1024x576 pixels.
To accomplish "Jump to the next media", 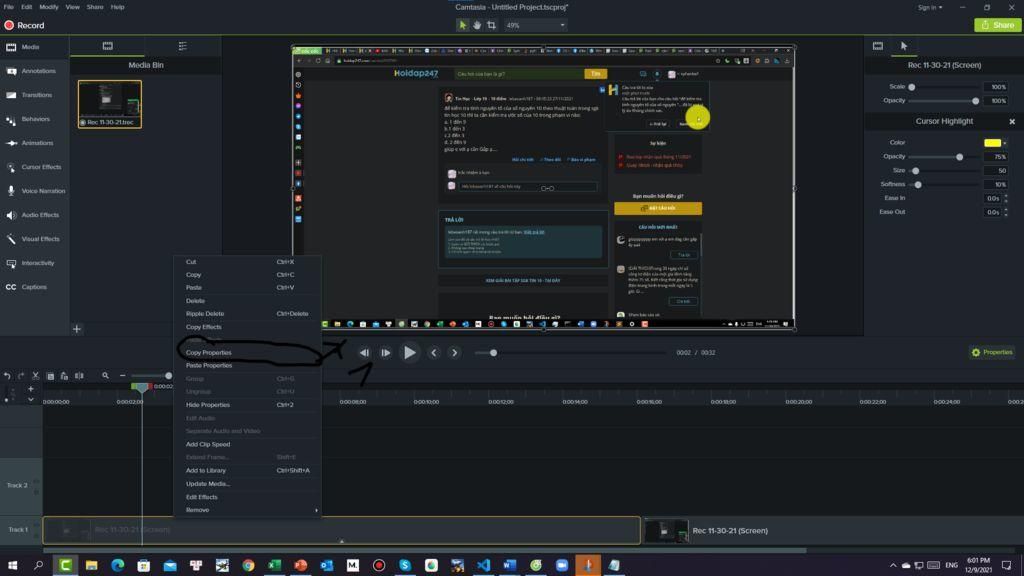I will coord(455,353).
